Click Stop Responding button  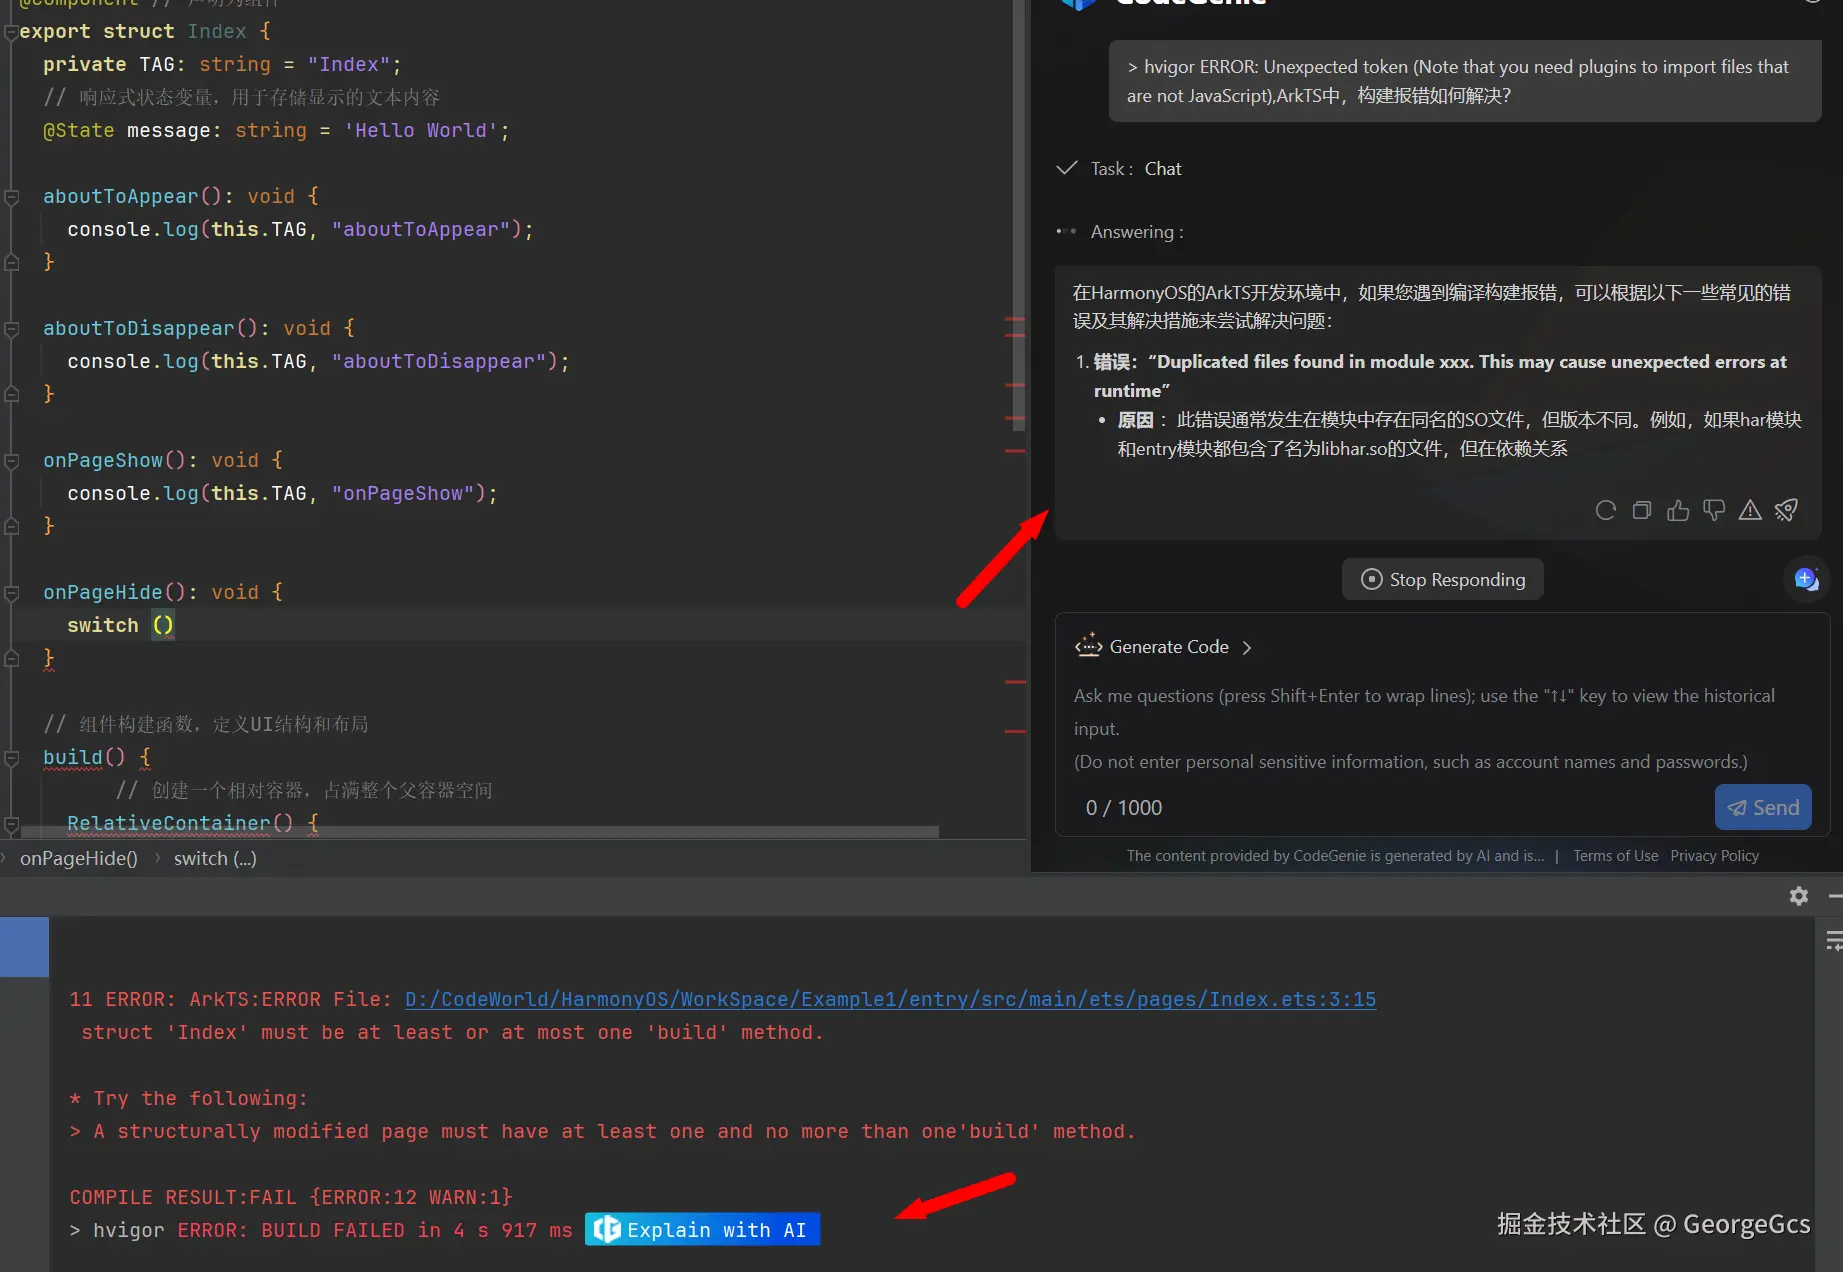(1442, 579)
